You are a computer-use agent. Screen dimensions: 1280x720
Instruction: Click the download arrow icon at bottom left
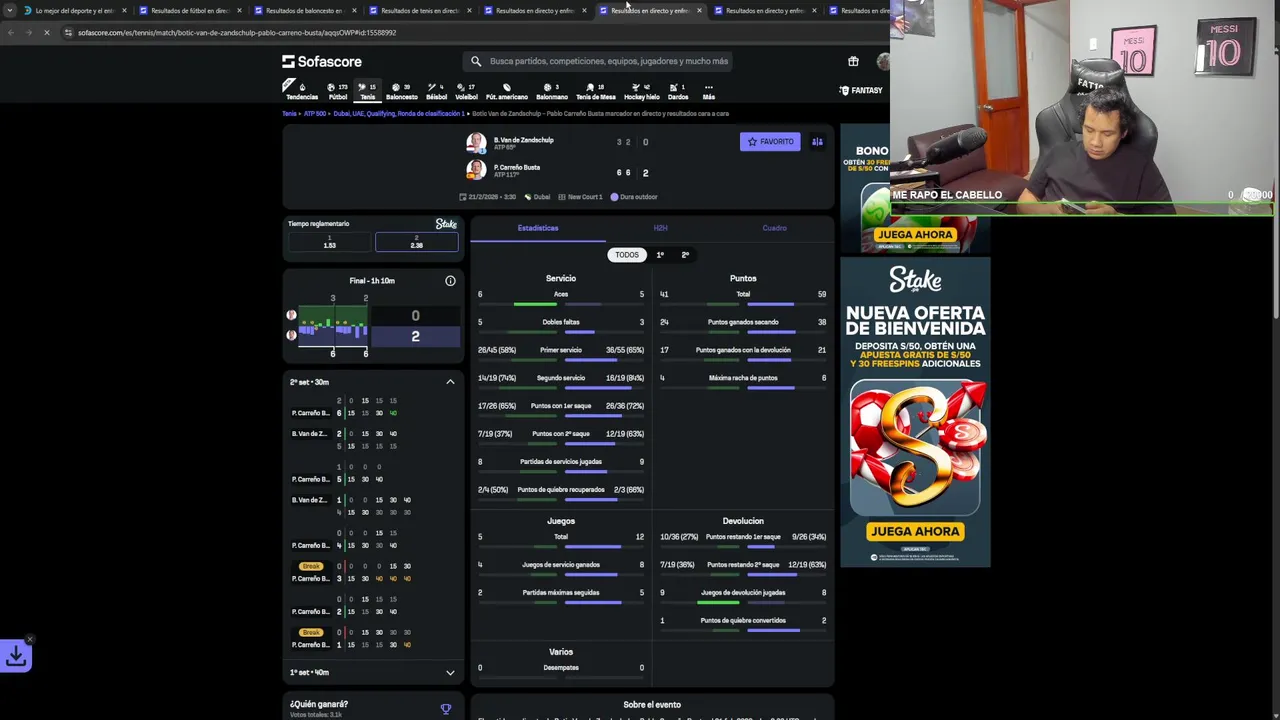tap(16, 656)
